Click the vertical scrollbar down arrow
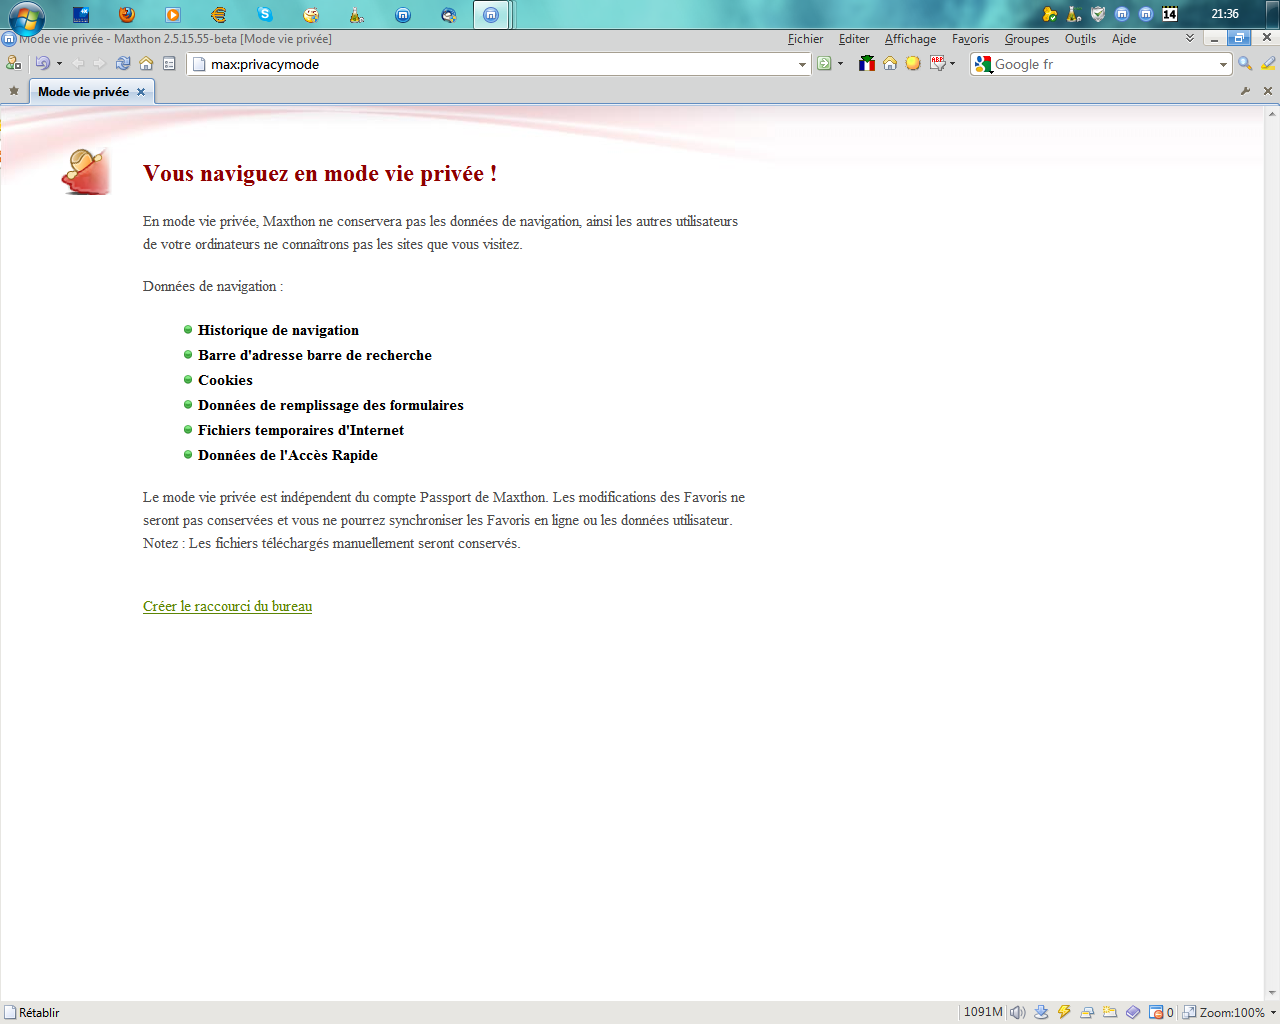The image size is (1280, 1024). pyautogui.click(x=1272, y=993)
